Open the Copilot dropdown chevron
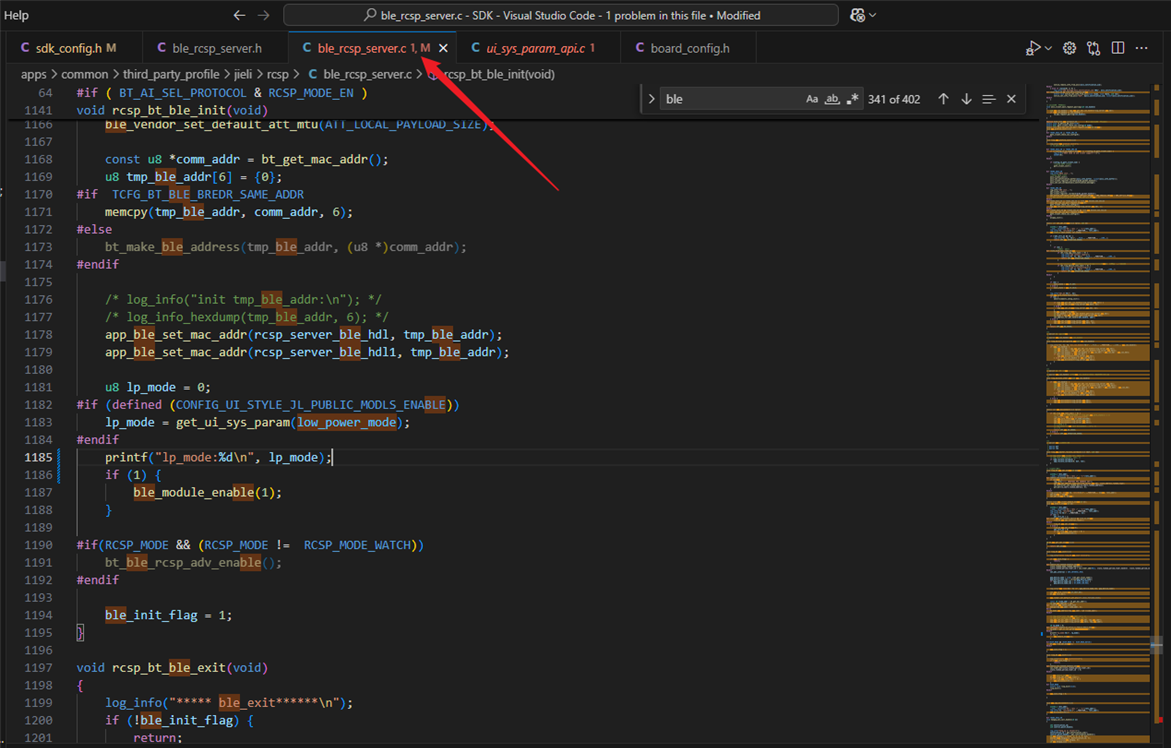This screenshot has width=1171, height=748. click(x=872, y=15)
